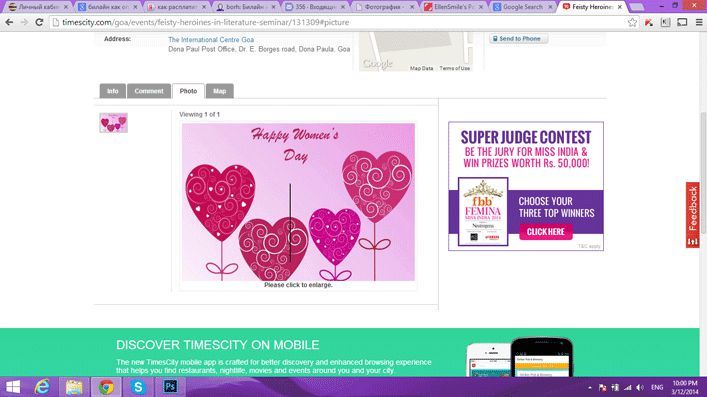Open Skype from the taskbar

pyautogui.click(x=138, y=387)
